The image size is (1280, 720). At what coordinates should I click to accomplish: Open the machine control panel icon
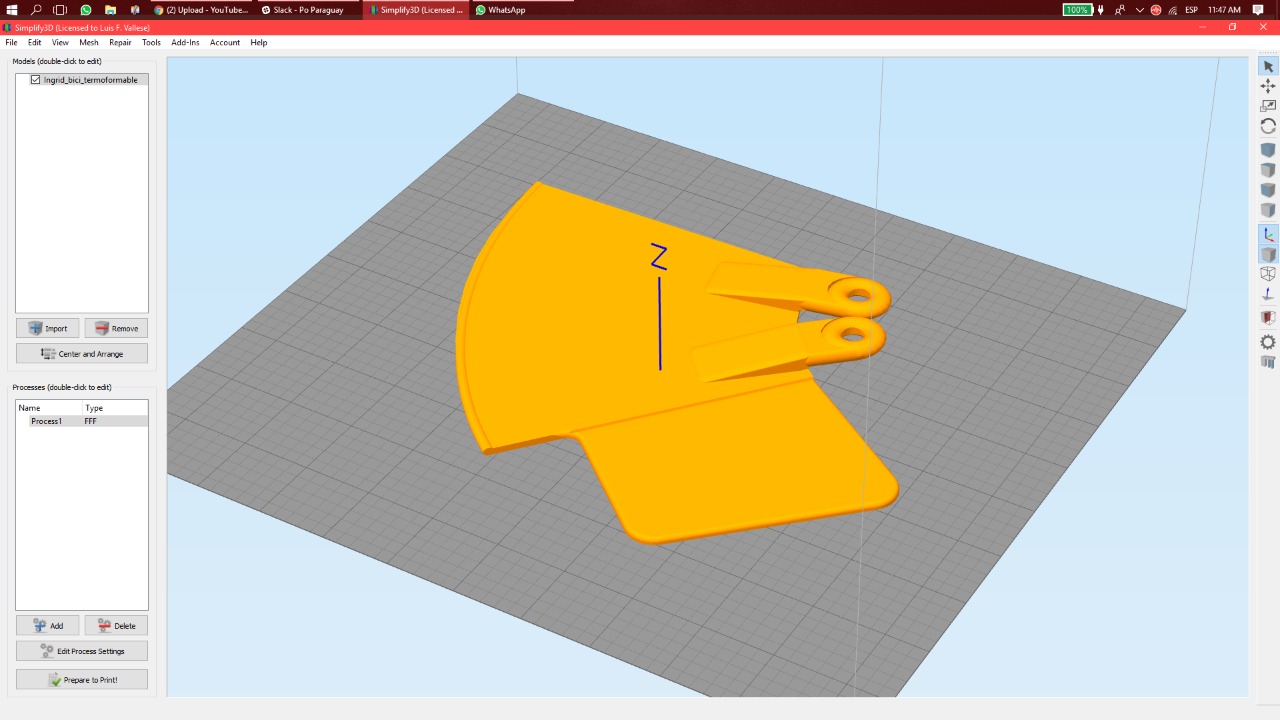pyautogui.click(x=1268, y=362)
